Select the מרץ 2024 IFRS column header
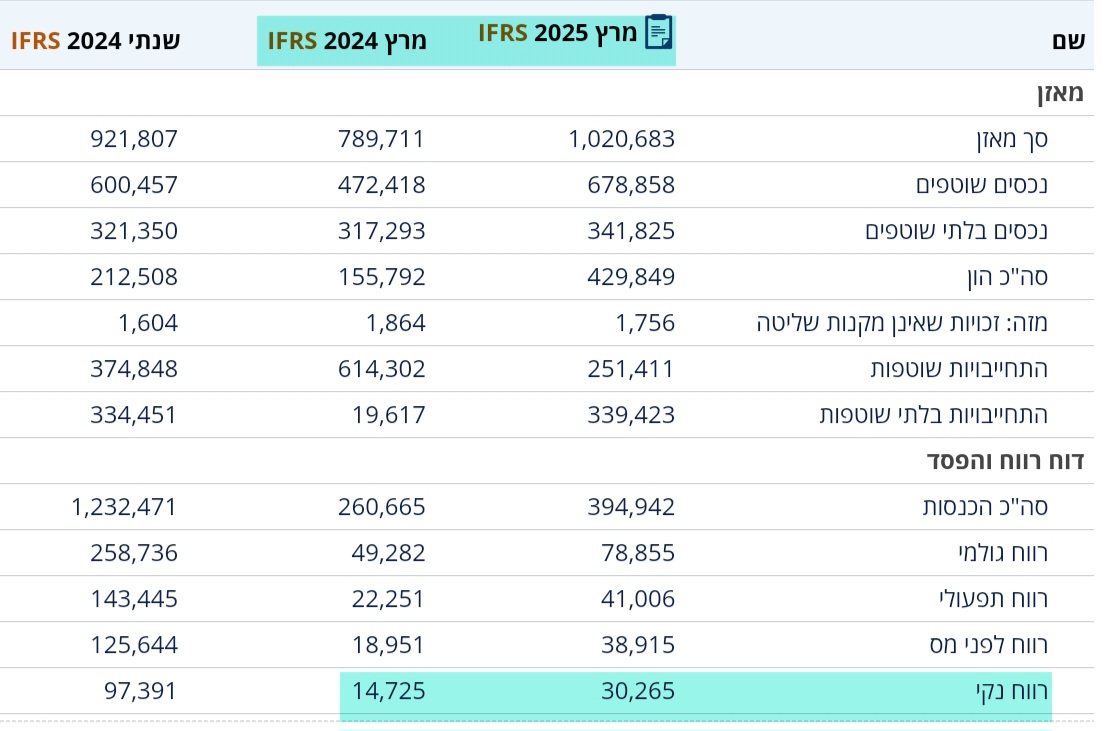The image size is (1116, 731). [x=346, y=41]
